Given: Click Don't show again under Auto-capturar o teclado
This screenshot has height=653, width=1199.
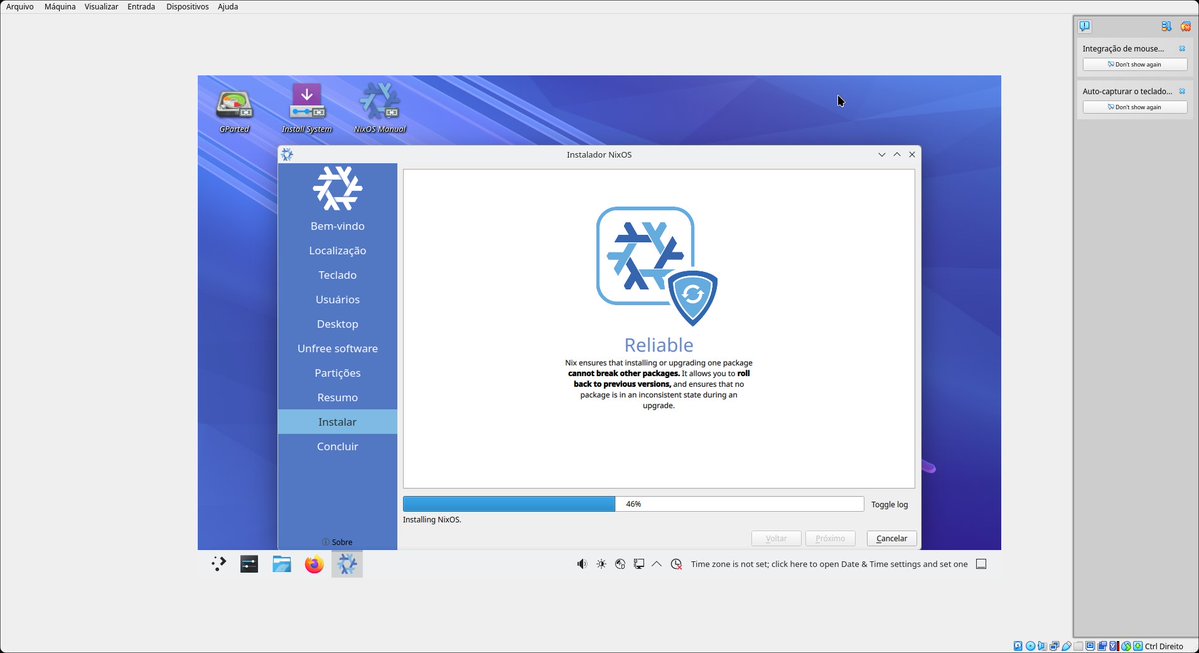Looking at the screenshot, I should click(1135, 107).
